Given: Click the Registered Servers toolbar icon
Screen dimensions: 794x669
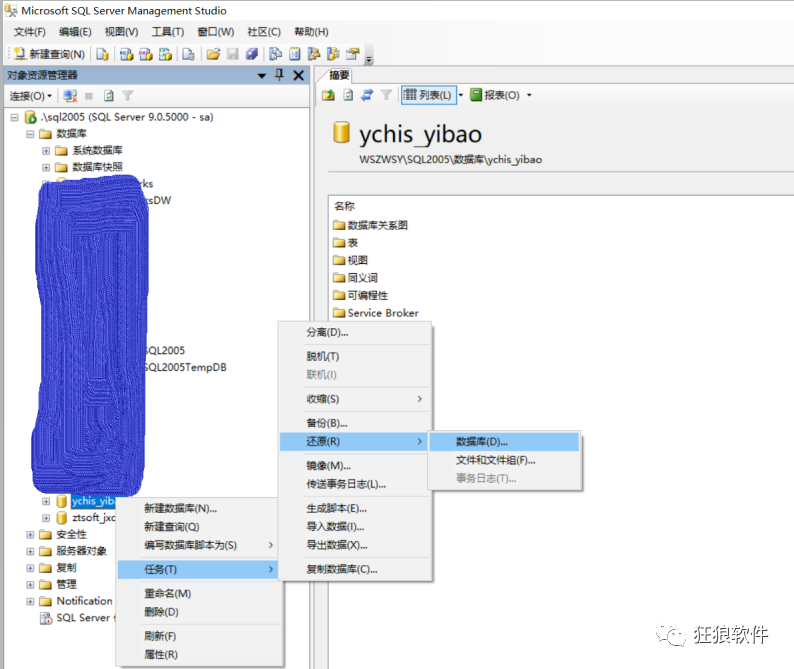Looking at the screenshot, I should coord(275,54).
